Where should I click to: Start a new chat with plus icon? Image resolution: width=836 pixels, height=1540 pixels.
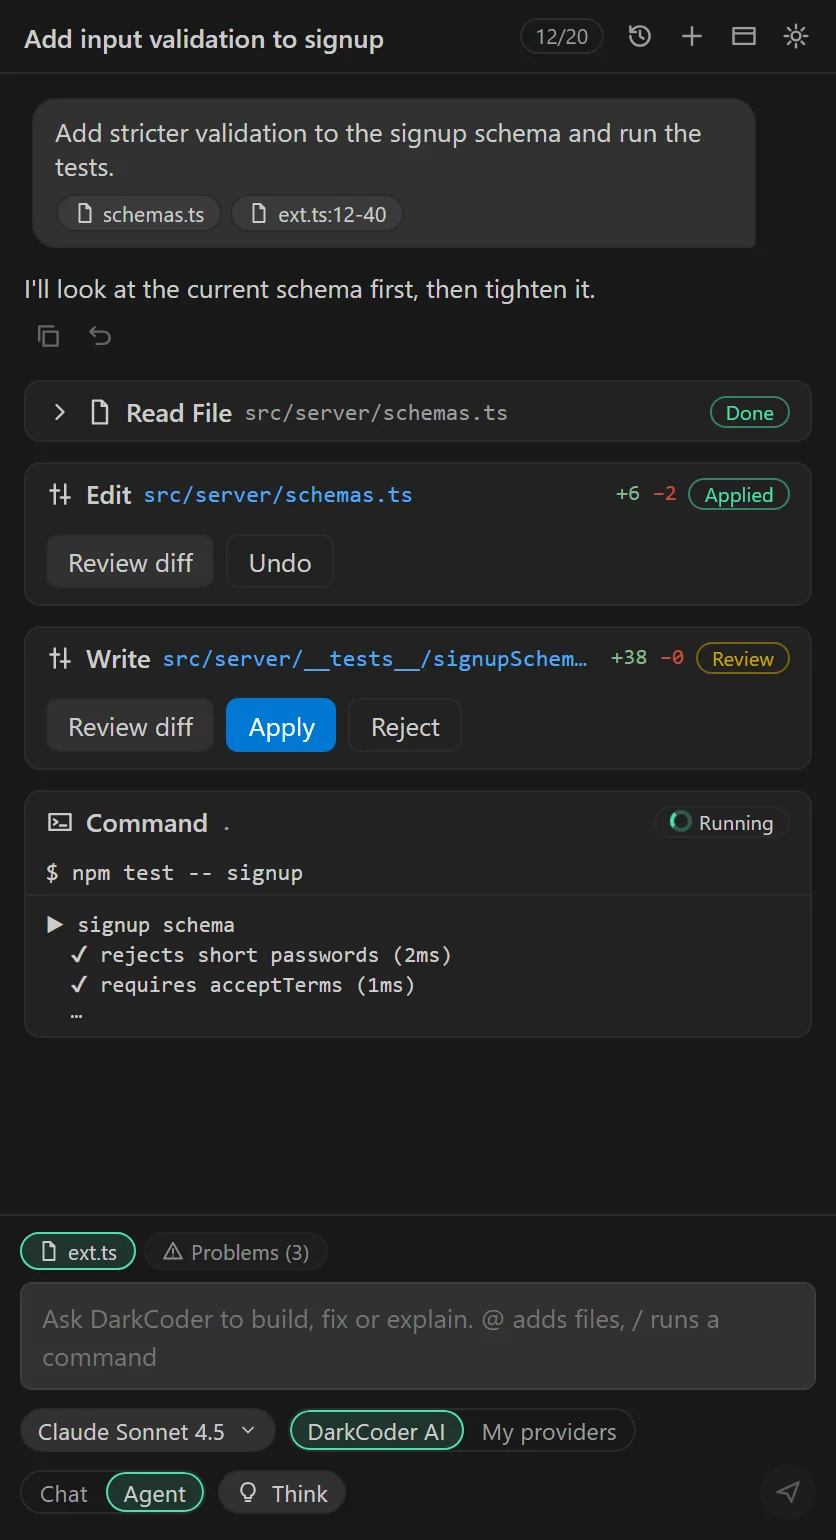(x=692, y=37)
